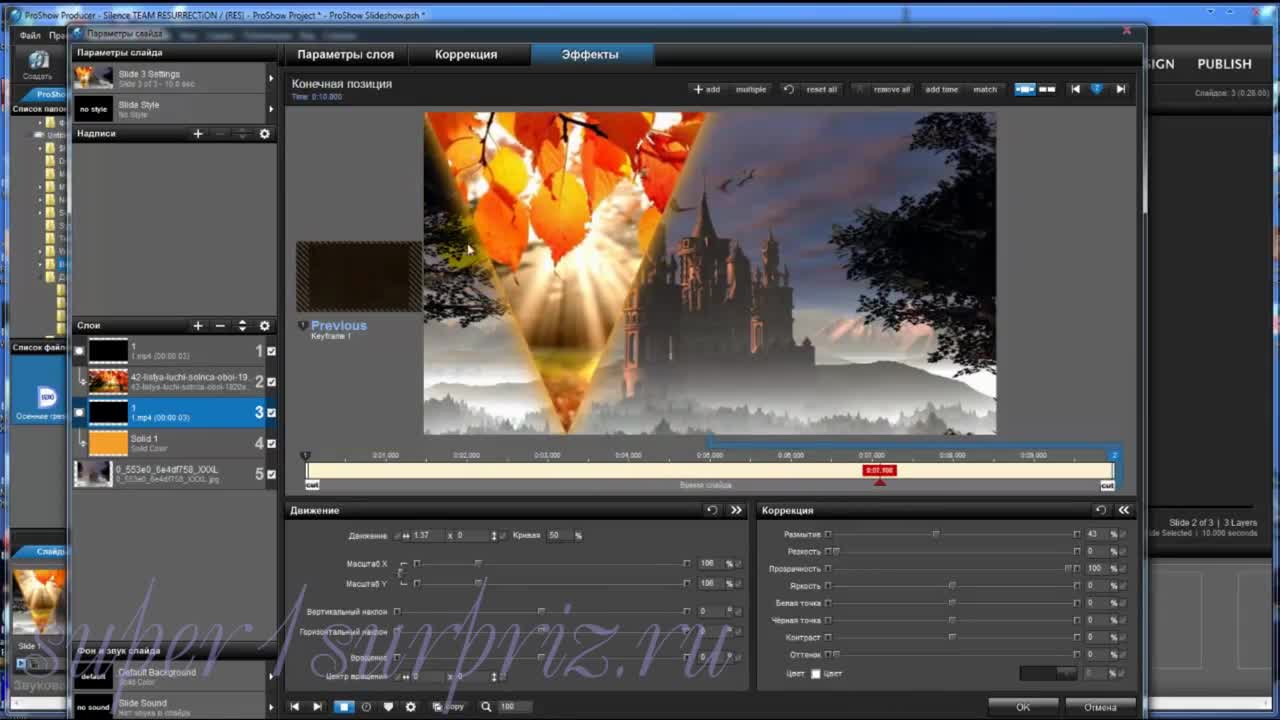Select the Эффекты tab
Viewport: 1280px width, 720px height.
(x=590, y=54)
